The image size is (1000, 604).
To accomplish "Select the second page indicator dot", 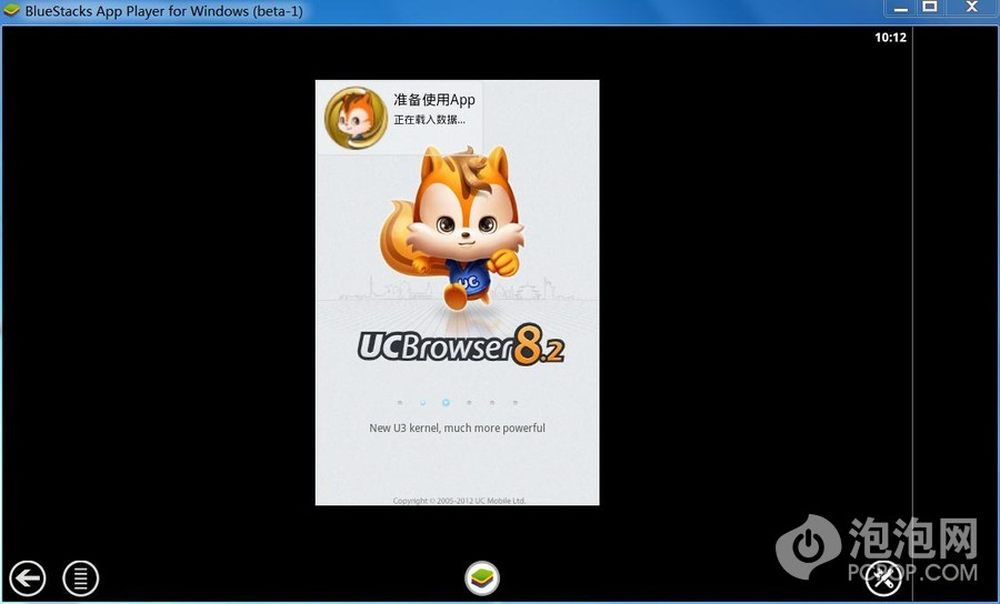I will (x=422, y=403).
